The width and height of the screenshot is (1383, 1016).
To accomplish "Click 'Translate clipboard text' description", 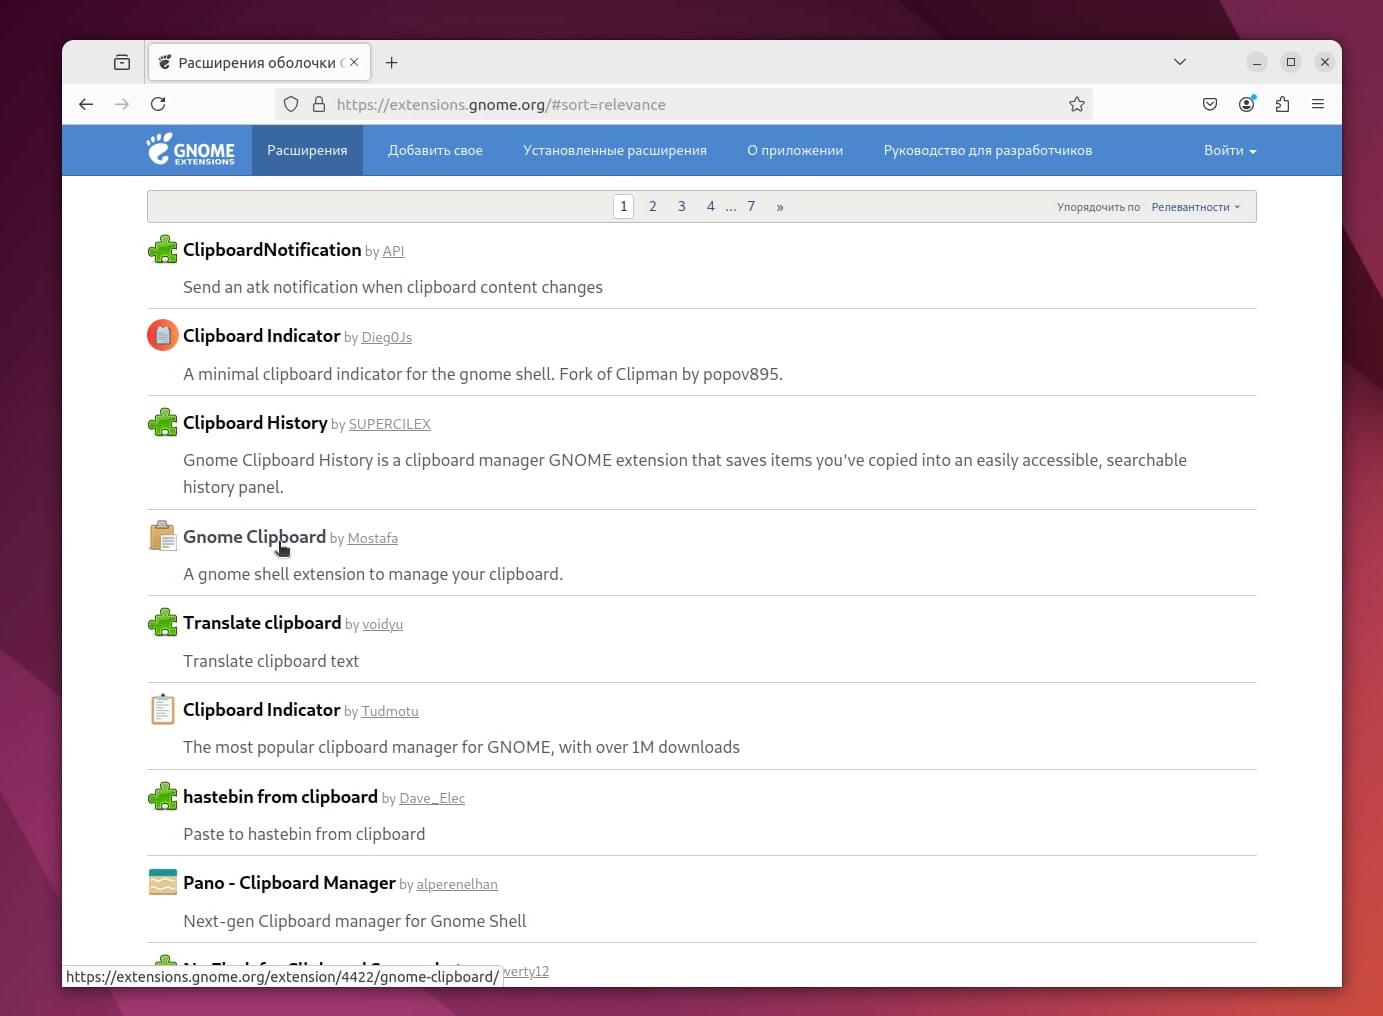I will pyautogui.click(x=271, y=661).
